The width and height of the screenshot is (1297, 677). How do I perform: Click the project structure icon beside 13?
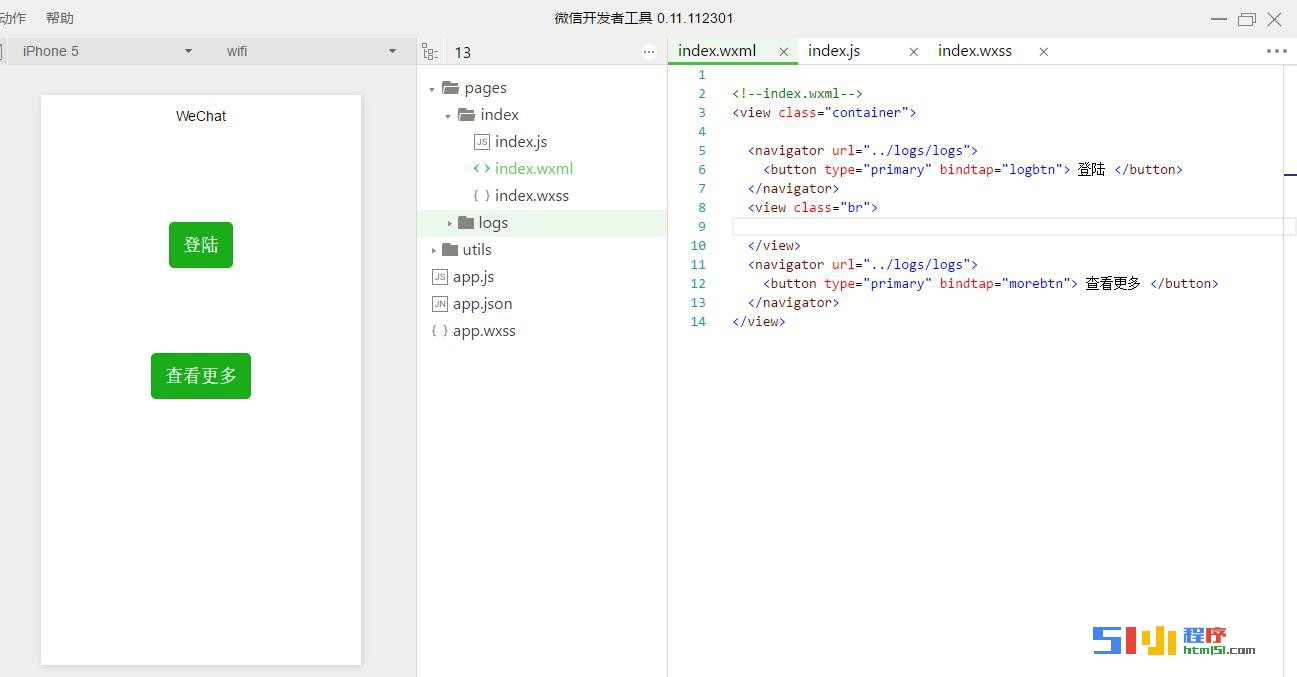pyautogui.click(x=430, y=50)
